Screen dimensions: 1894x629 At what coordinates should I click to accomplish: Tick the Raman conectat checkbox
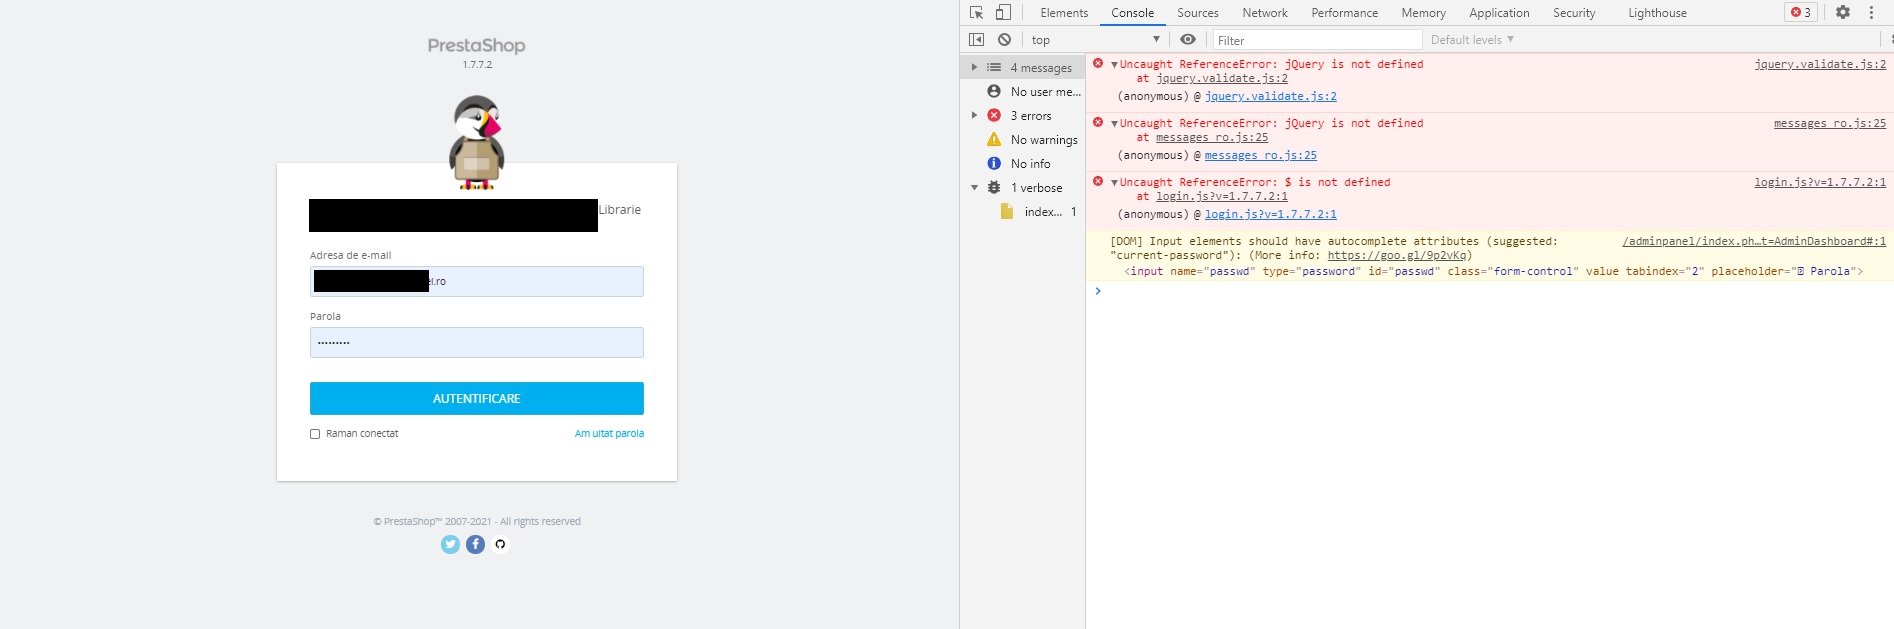click(x=315, y=434)
